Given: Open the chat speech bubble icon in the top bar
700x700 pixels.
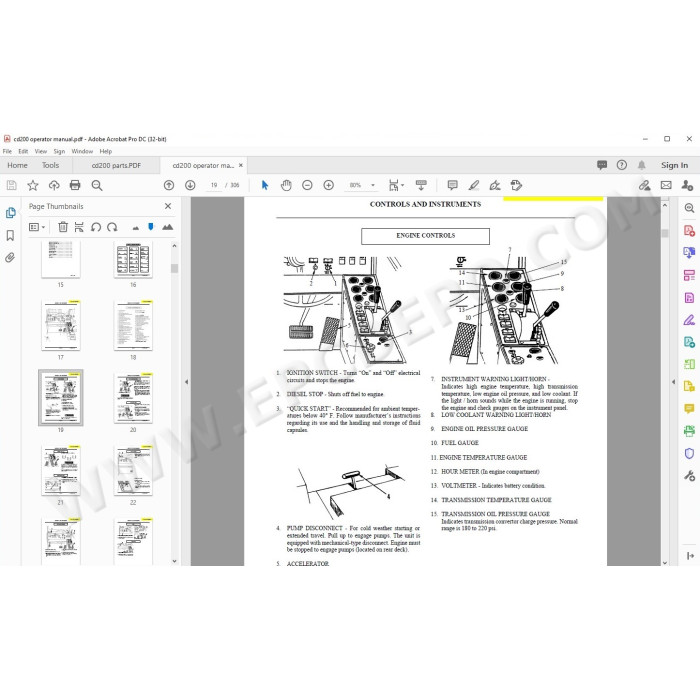Looking at the screenshot, I should (602, 165).
